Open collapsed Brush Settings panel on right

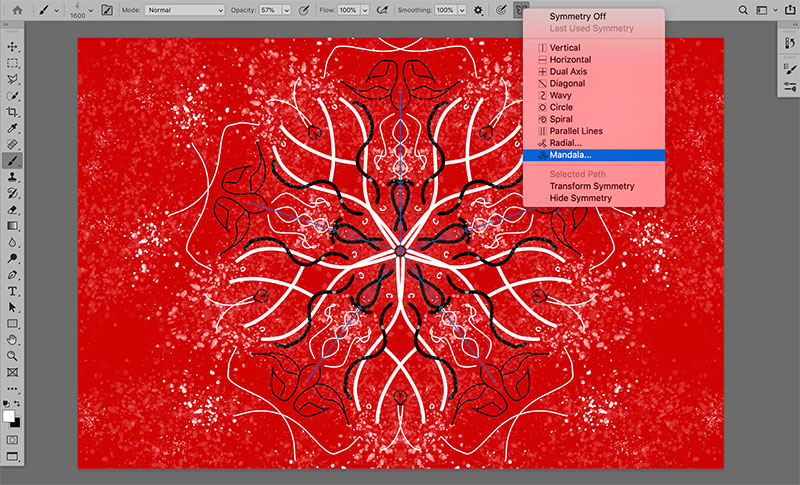coord(789,69)
